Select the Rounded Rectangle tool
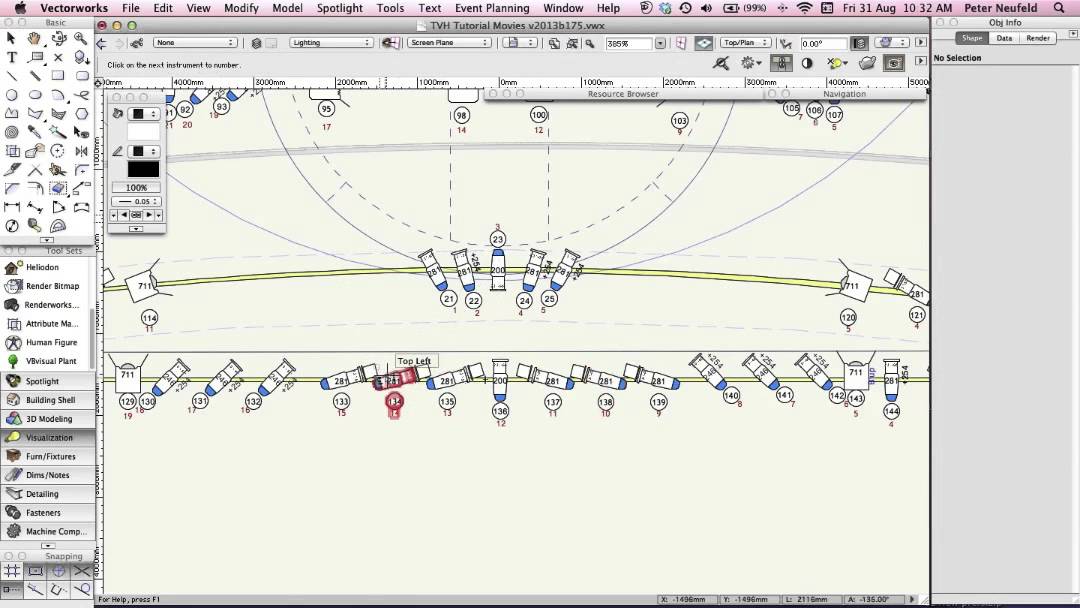1080x608 pixels. (81, 76)
